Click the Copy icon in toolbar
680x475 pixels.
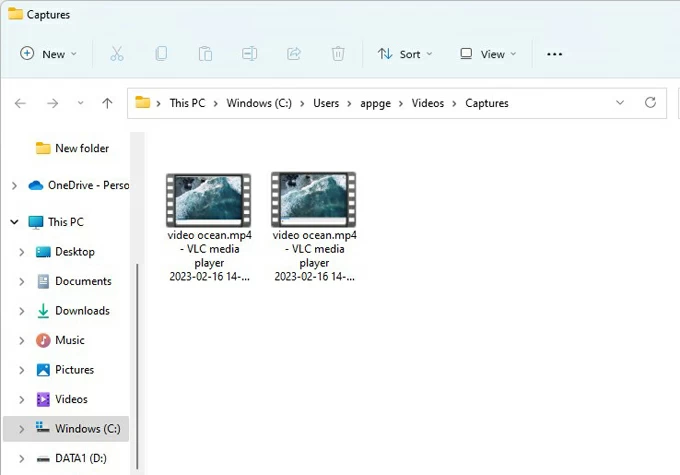[161, 54]
